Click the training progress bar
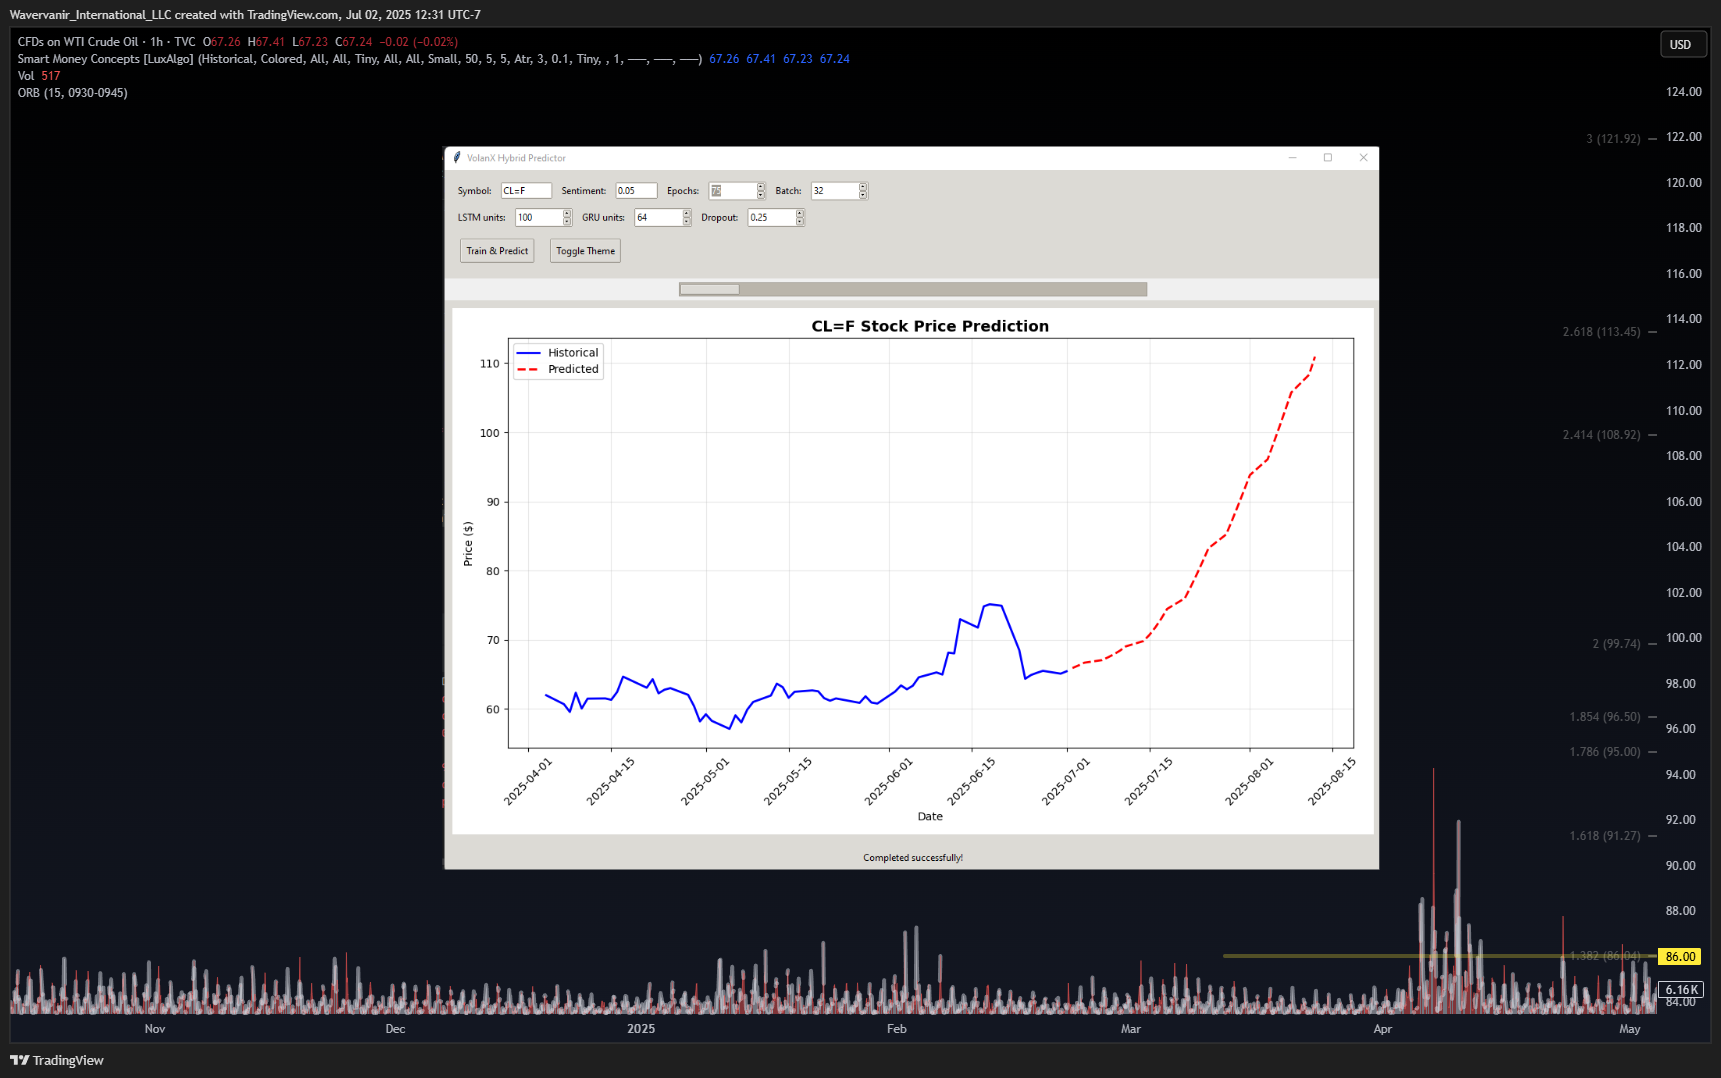The width and height of the screenshot is (1721, 1078). [x=913, y=289]
